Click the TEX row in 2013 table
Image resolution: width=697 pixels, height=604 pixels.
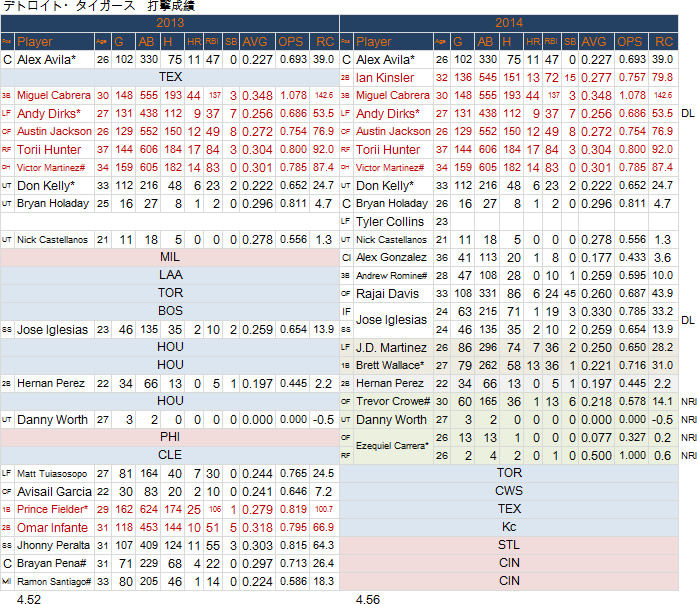tap(170, 77)
